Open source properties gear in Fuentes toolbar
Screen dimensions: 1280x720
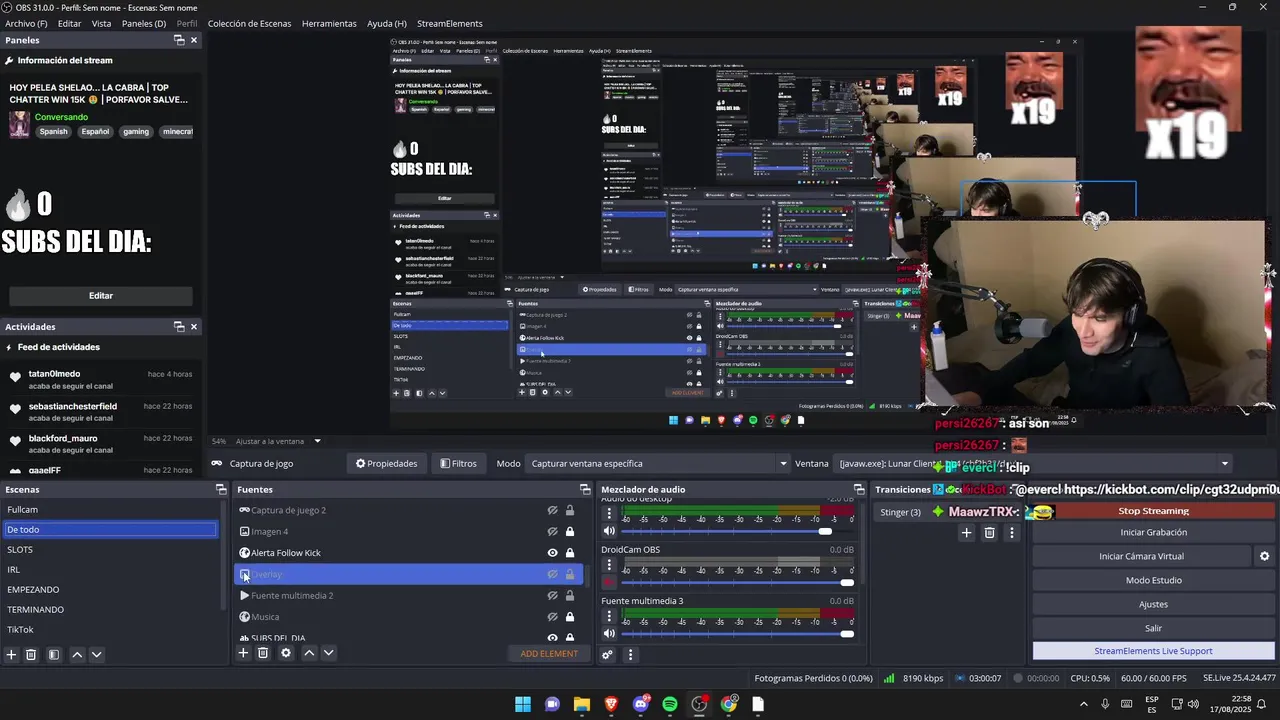[286, 653]
